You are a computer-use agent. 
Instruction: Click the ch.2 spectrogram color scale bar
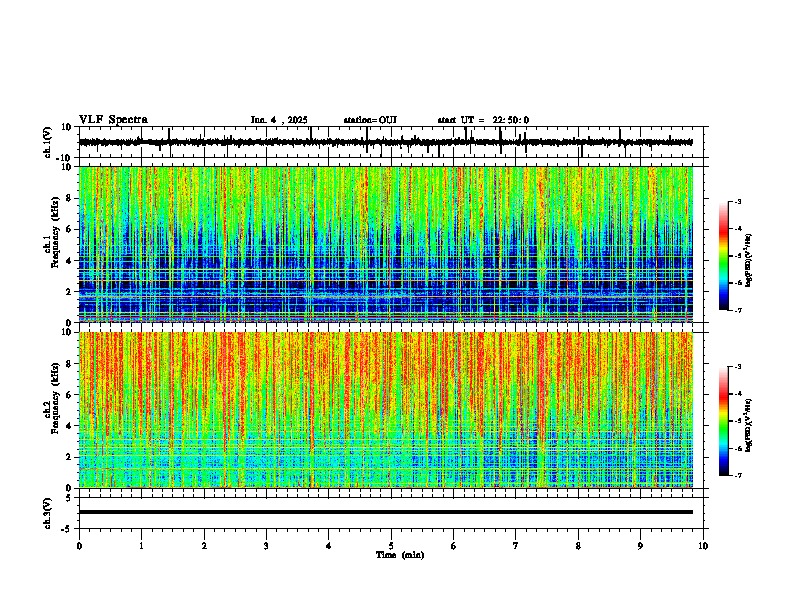tap(724, 421)
